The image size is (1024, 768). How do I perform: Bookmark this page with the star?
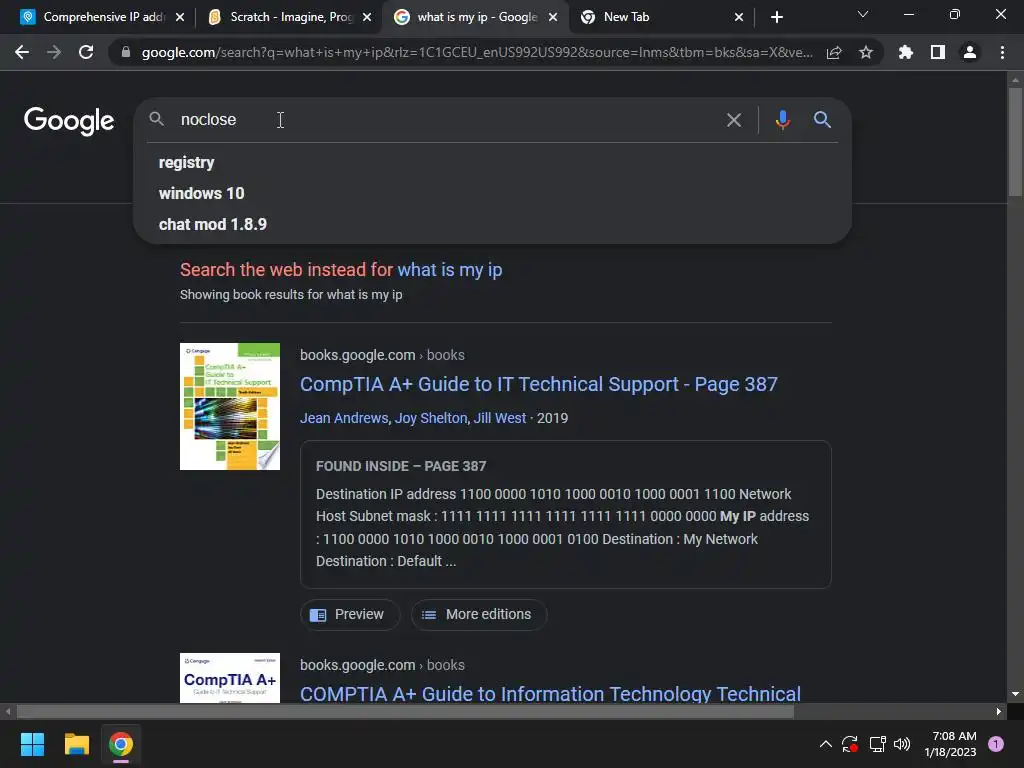coord(866,52)
